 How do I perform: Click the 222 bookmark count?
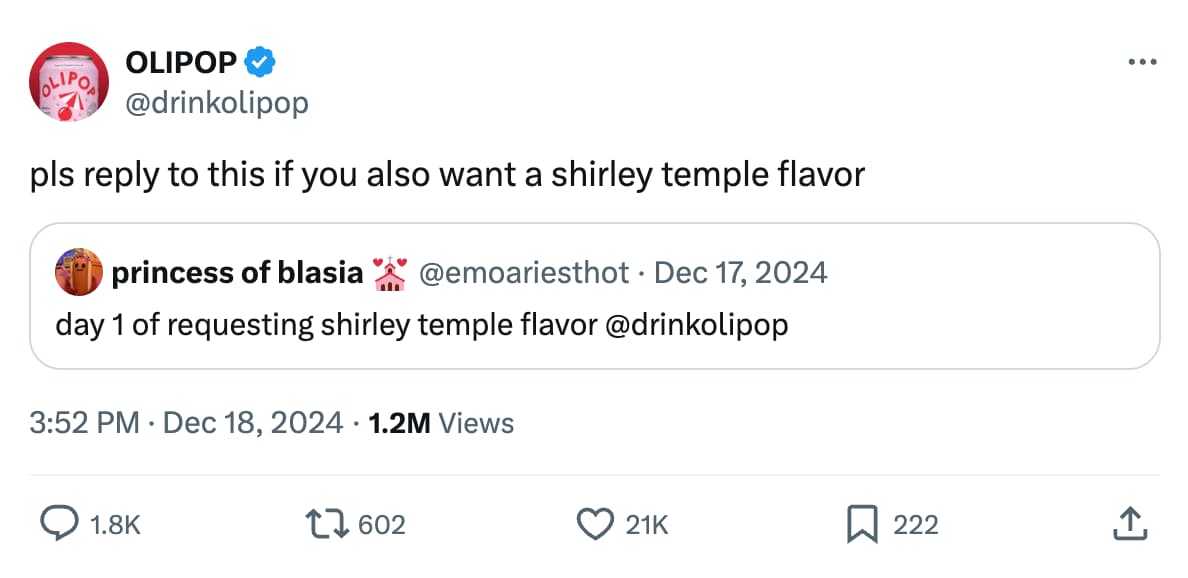click(915, 523)
